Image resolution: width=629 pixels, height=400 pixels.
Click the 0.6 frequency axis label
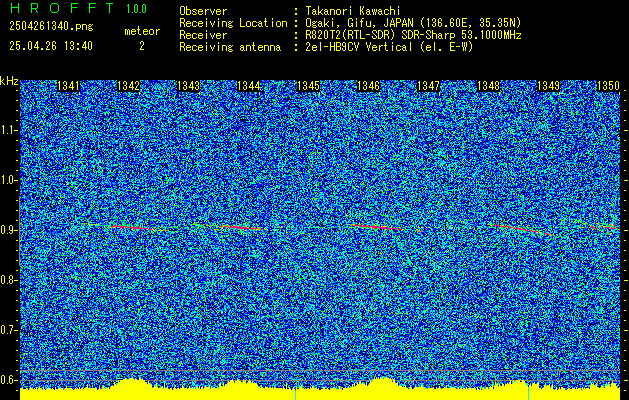[8, 380]
